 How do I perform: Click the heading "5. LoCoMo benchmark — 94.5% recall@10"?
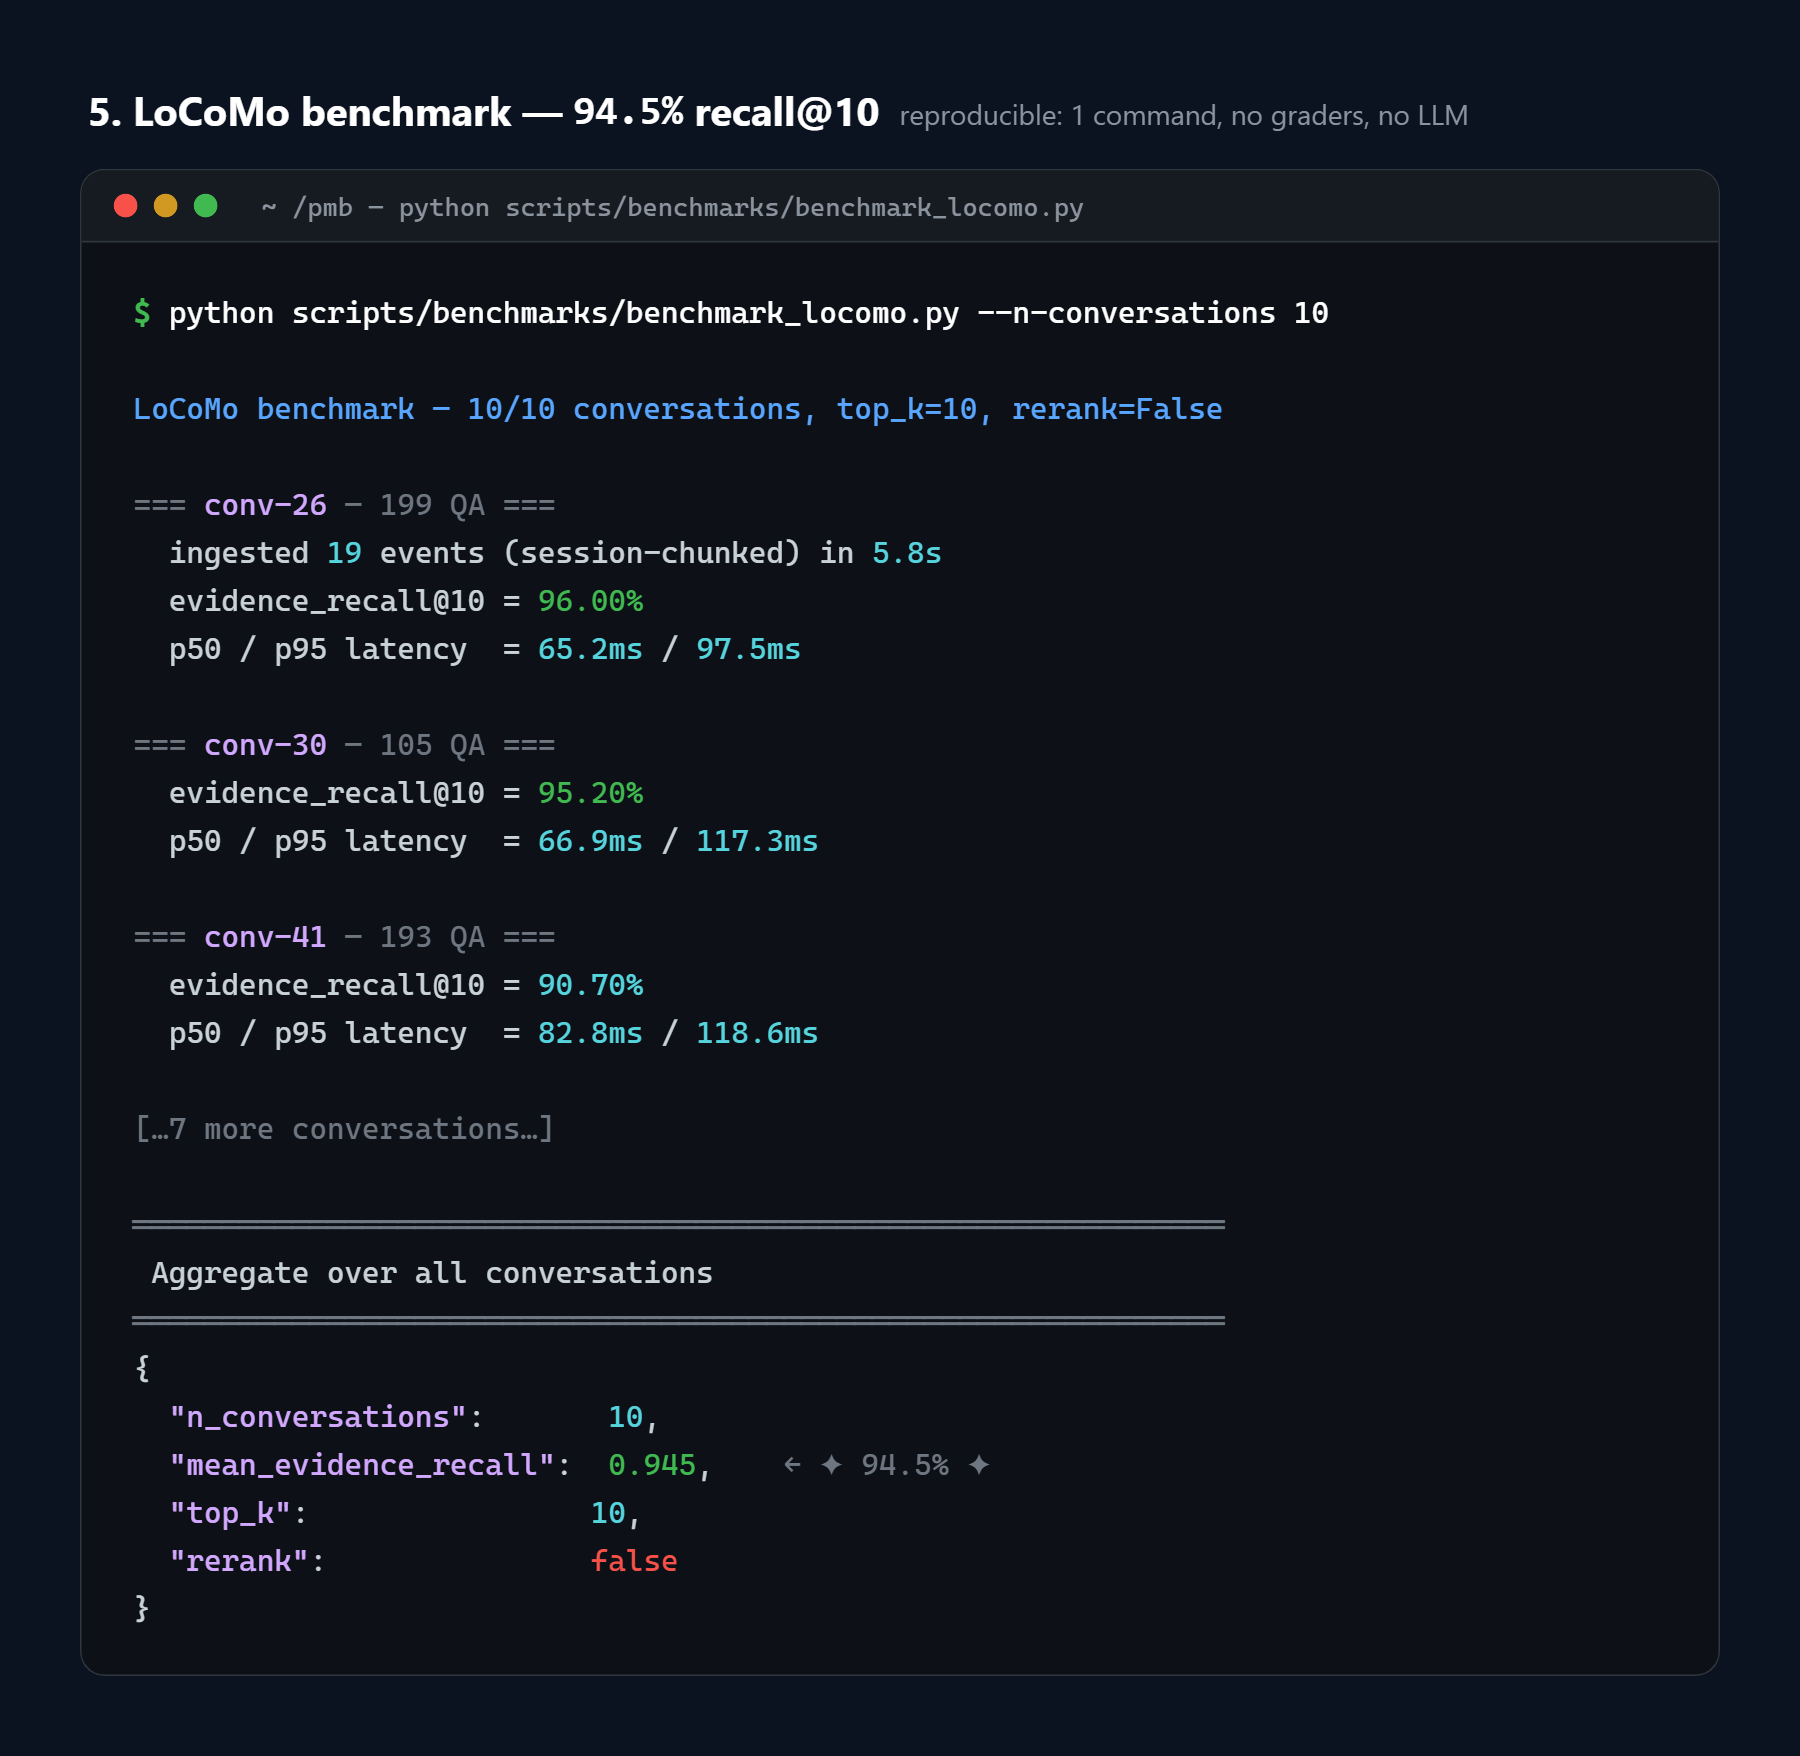484,112
